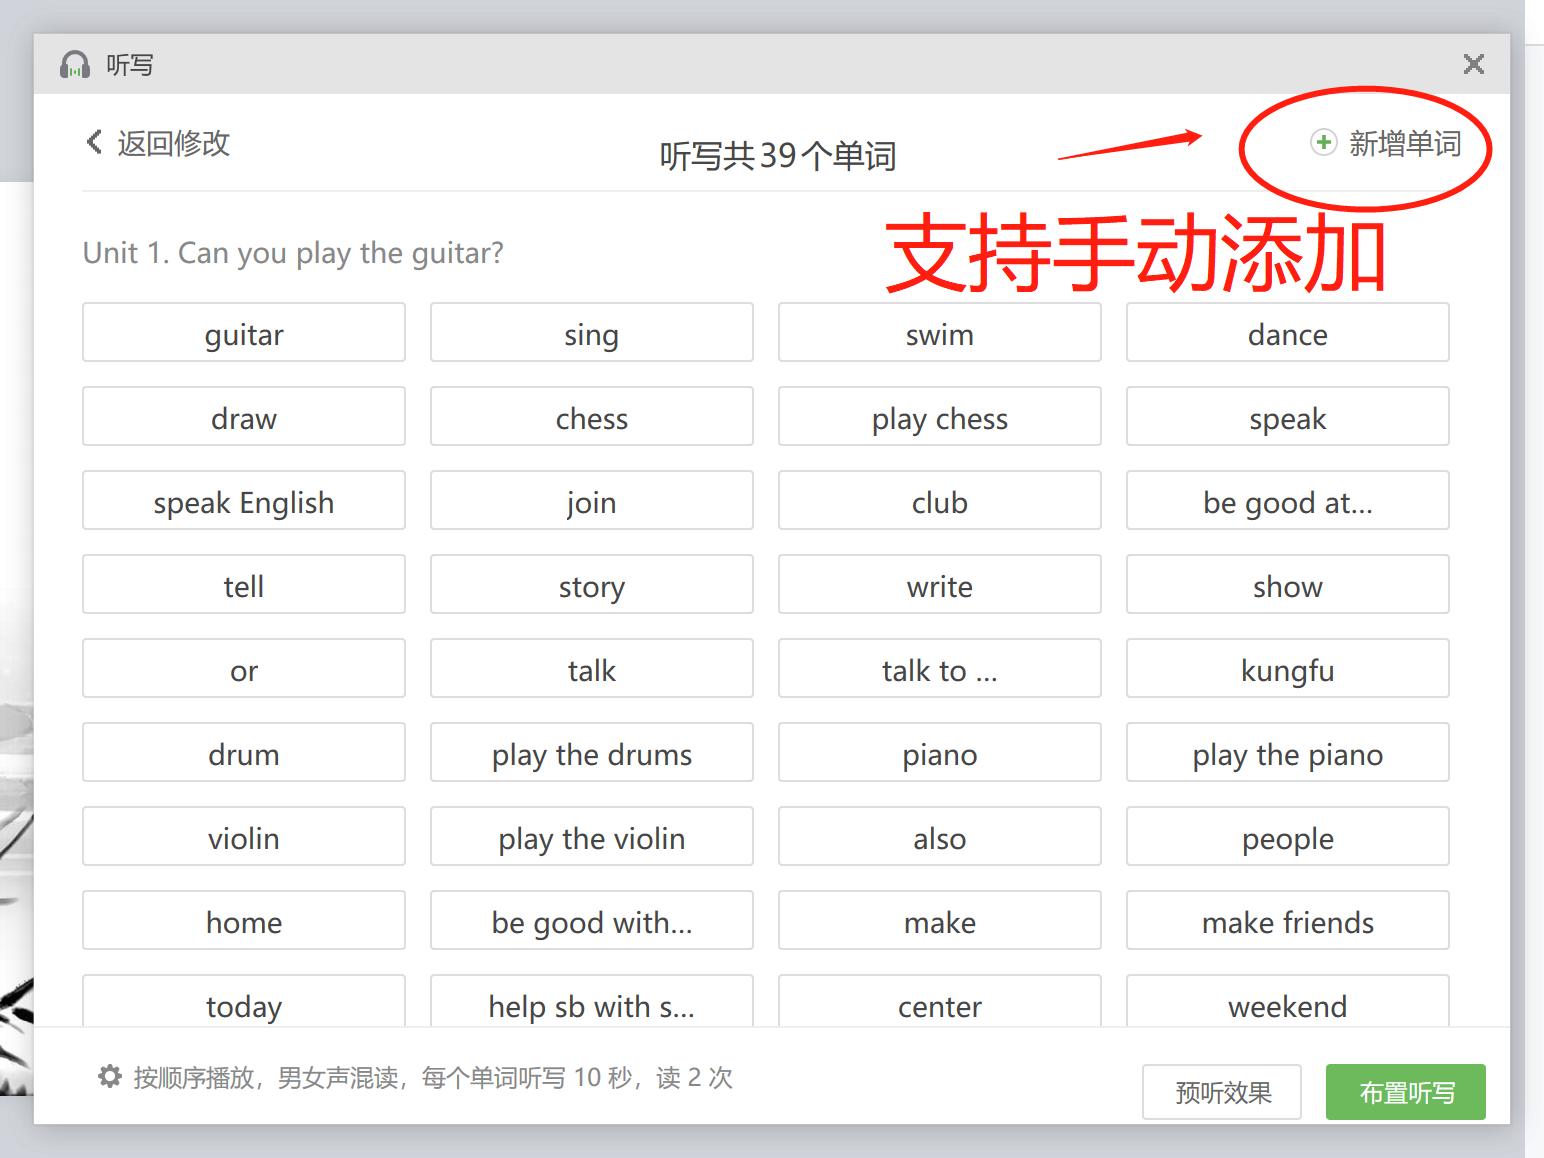Select the word "dance"
This screenshot has height=1158, width=1544.
click(x=1288, y=332)
